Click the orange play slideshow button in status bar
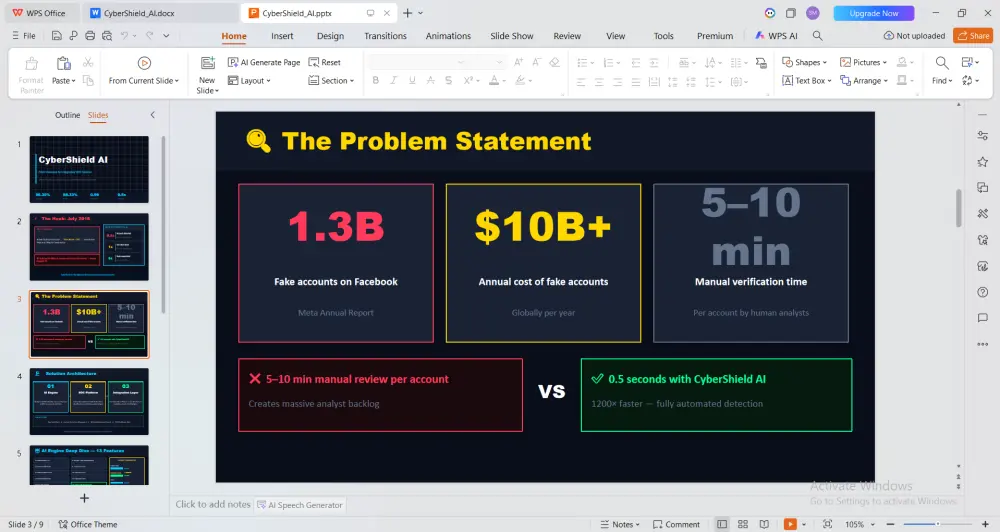The width and height of the screenshot is (1000, 532). (790, 524)
